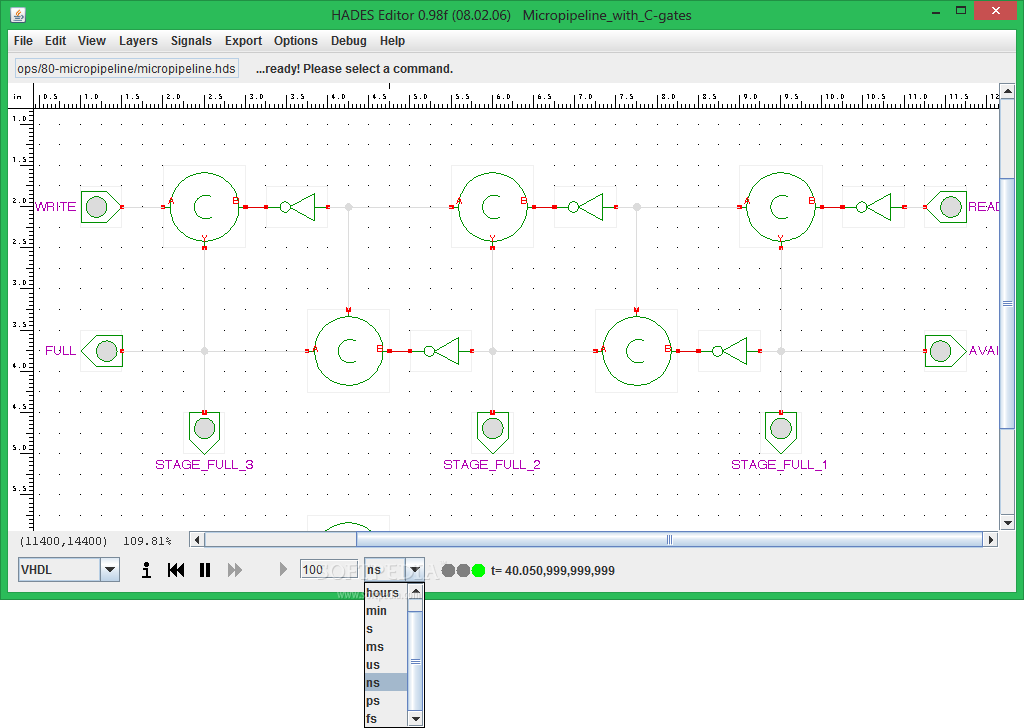
Task: Click the horizontal scrollbar thumb
Action: (669, 539)
